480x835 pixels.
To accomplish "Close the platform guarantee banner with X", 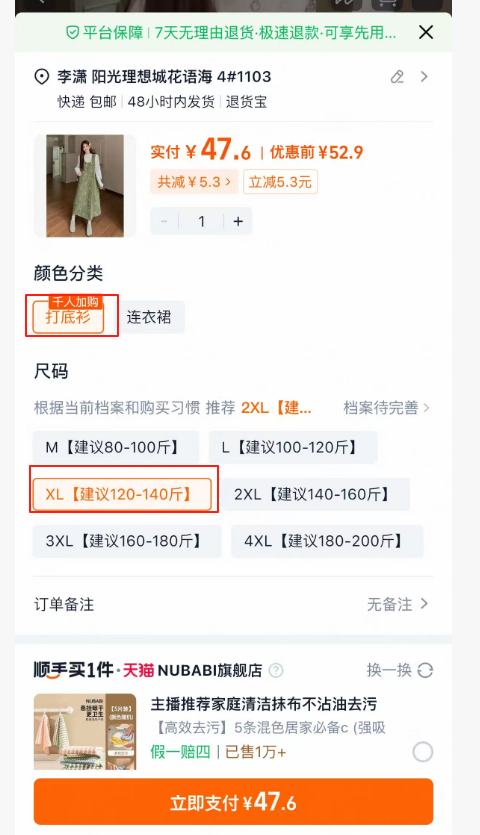I will click(x=426, y=32).
